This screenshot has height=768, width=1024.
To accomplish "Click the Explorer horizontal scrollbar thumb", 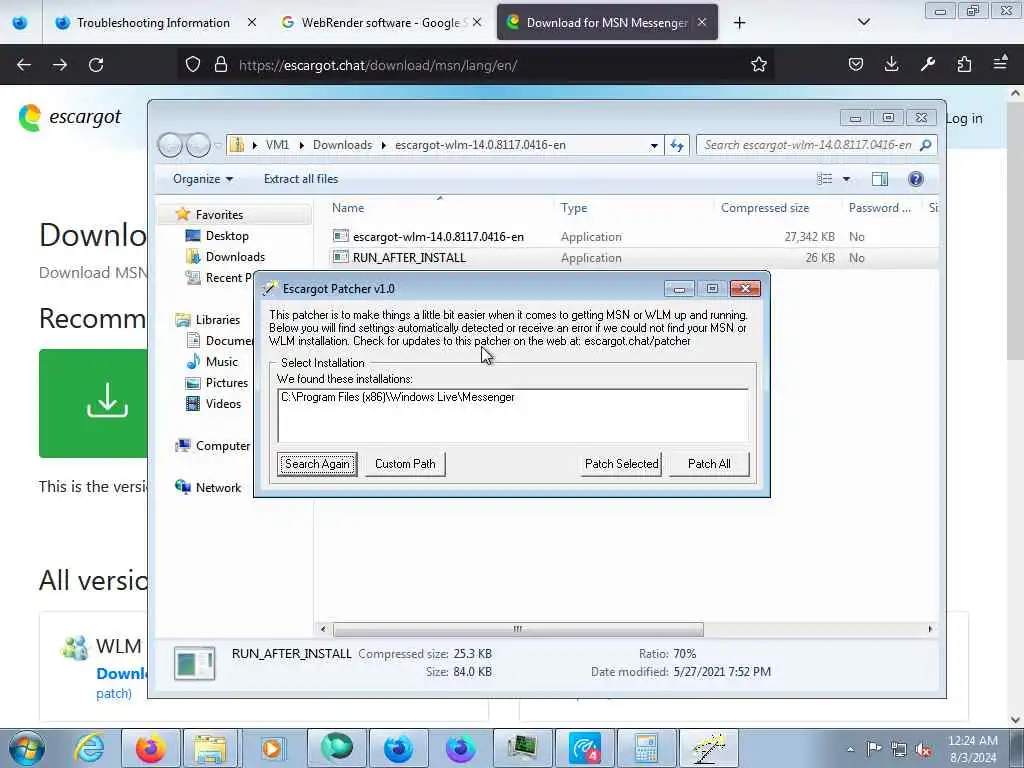I will [x=518, y=629].
